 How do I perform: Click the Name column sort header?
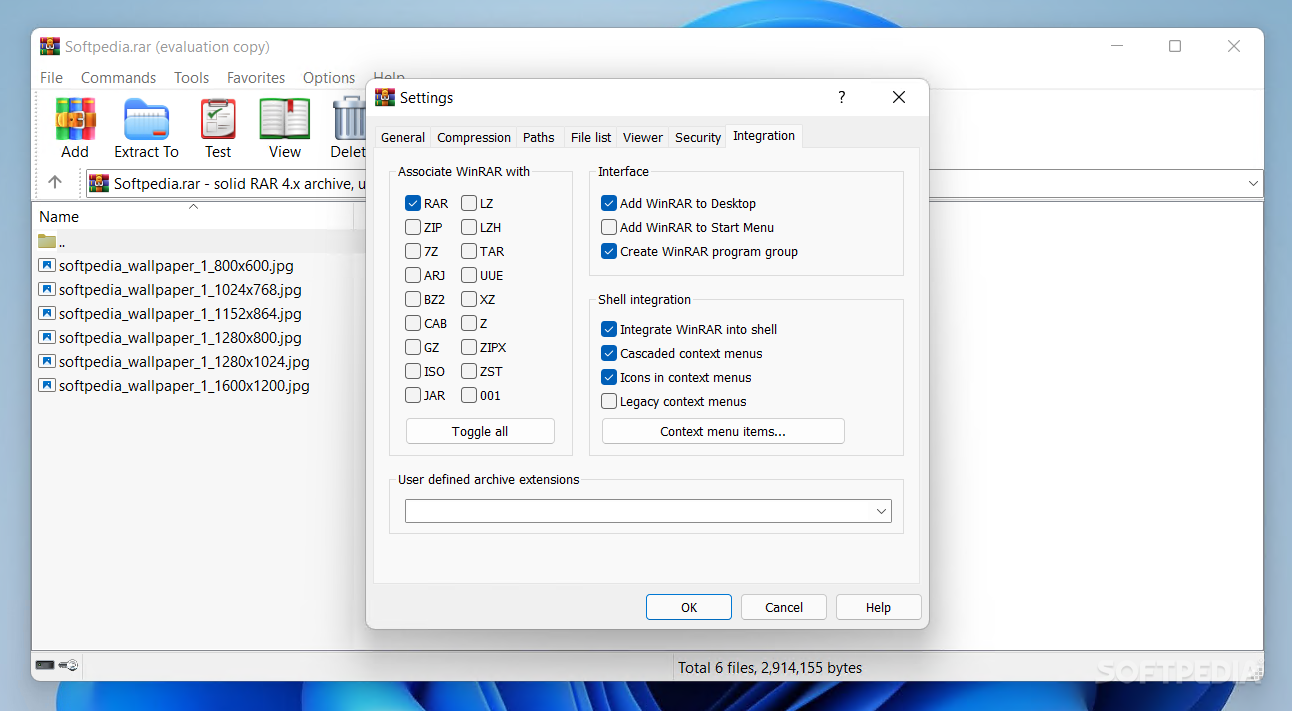(194, 216)
